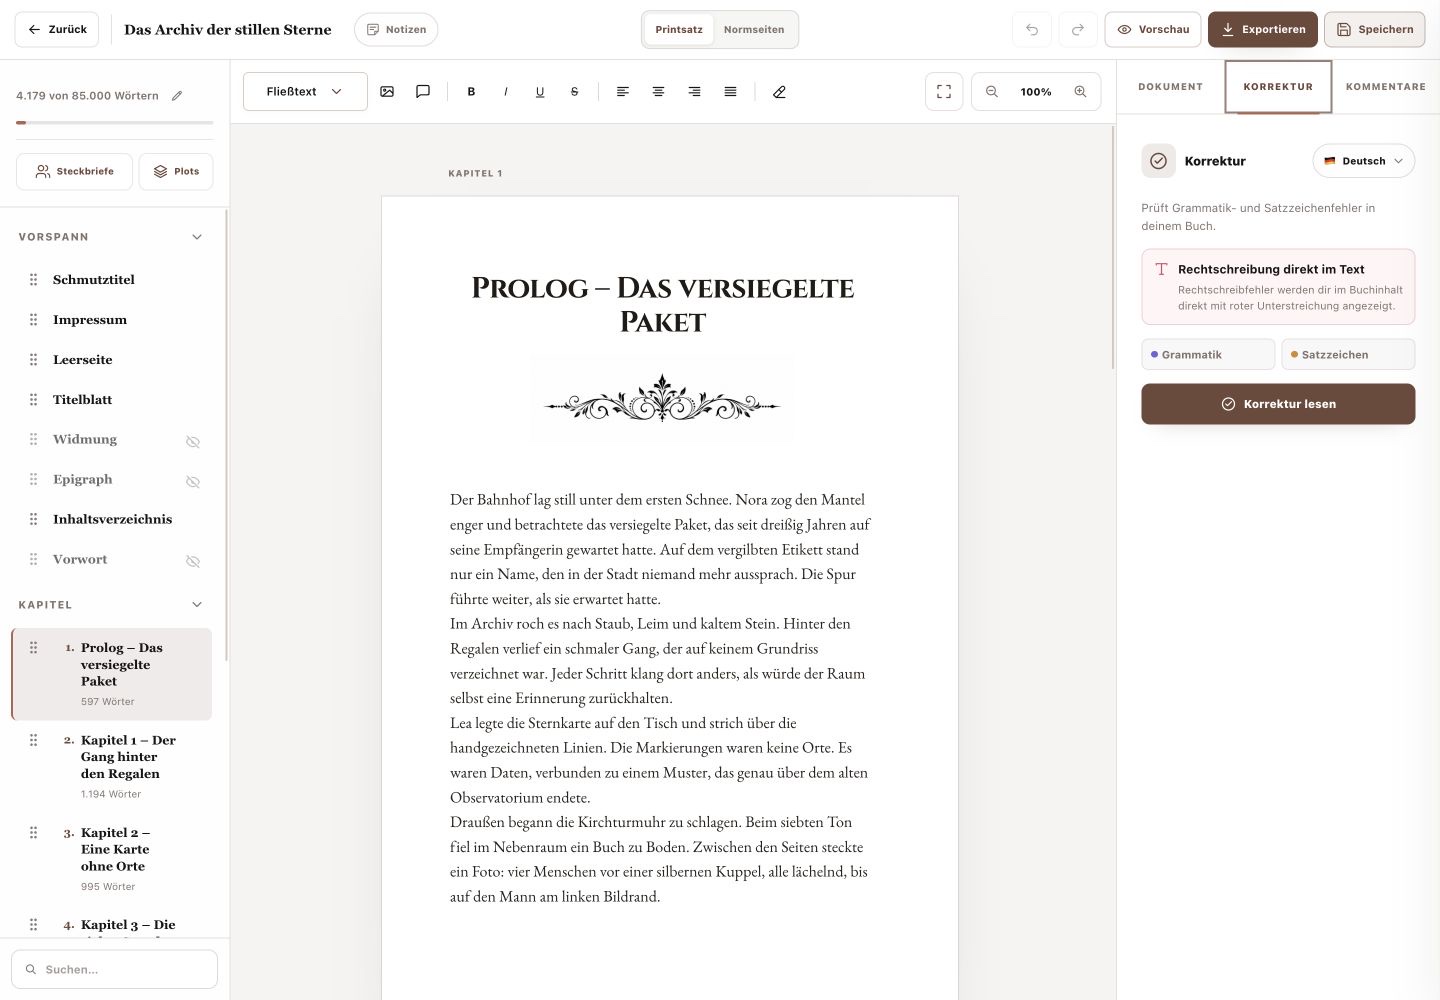Toggle bold formatting
The width and height of the screenshot is (1440, 1000).
point(471,91)
